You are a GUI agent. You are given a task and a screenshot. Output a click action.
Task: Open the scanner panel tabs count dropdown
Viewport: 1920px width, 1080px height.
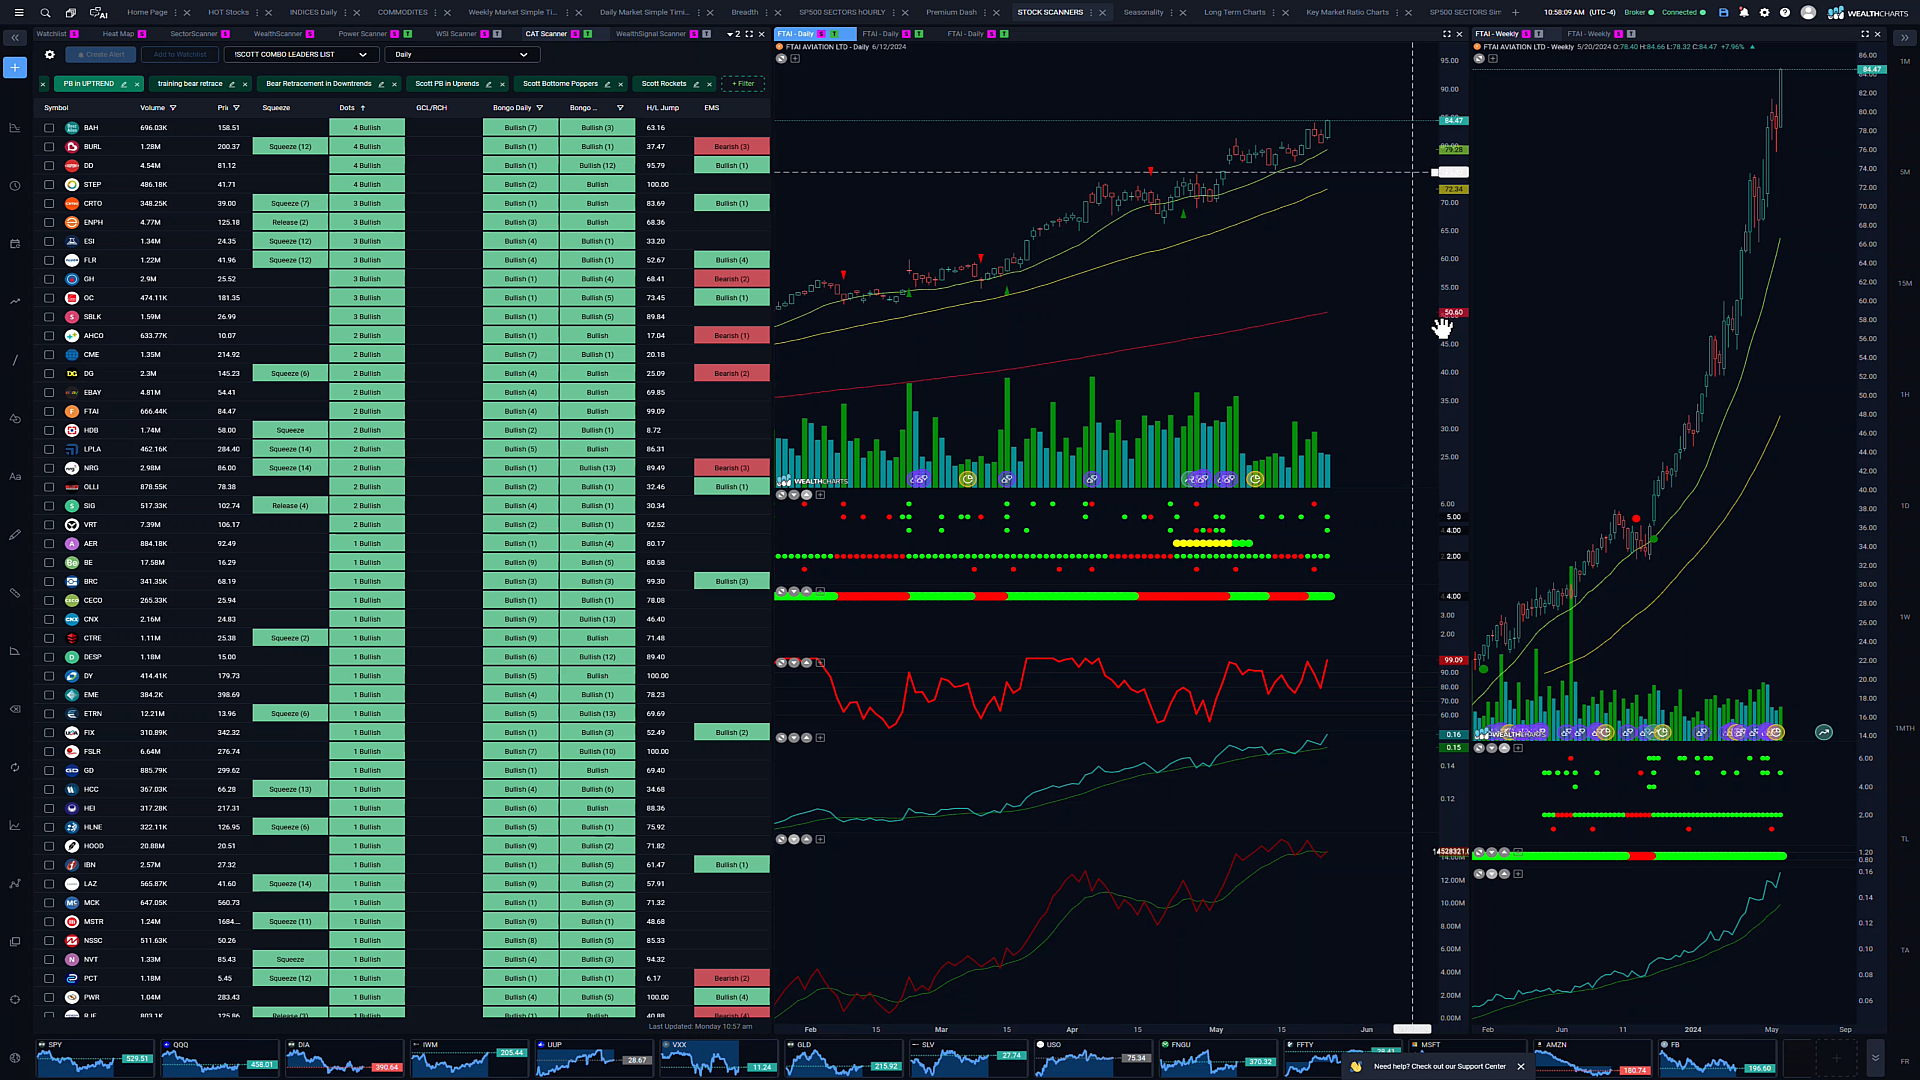click(732, 34)
